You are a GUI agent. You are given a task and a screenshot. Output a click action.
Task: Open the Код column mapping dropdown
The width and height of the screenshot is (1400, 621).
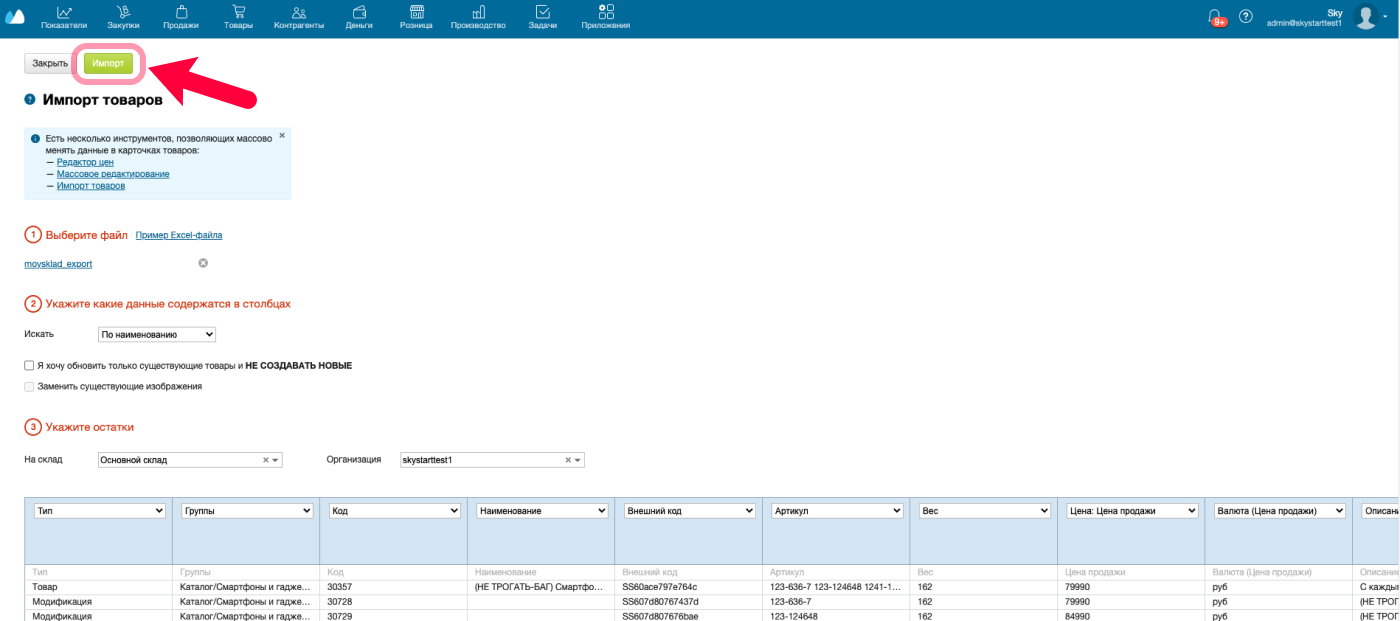click(x=395, y=511)
